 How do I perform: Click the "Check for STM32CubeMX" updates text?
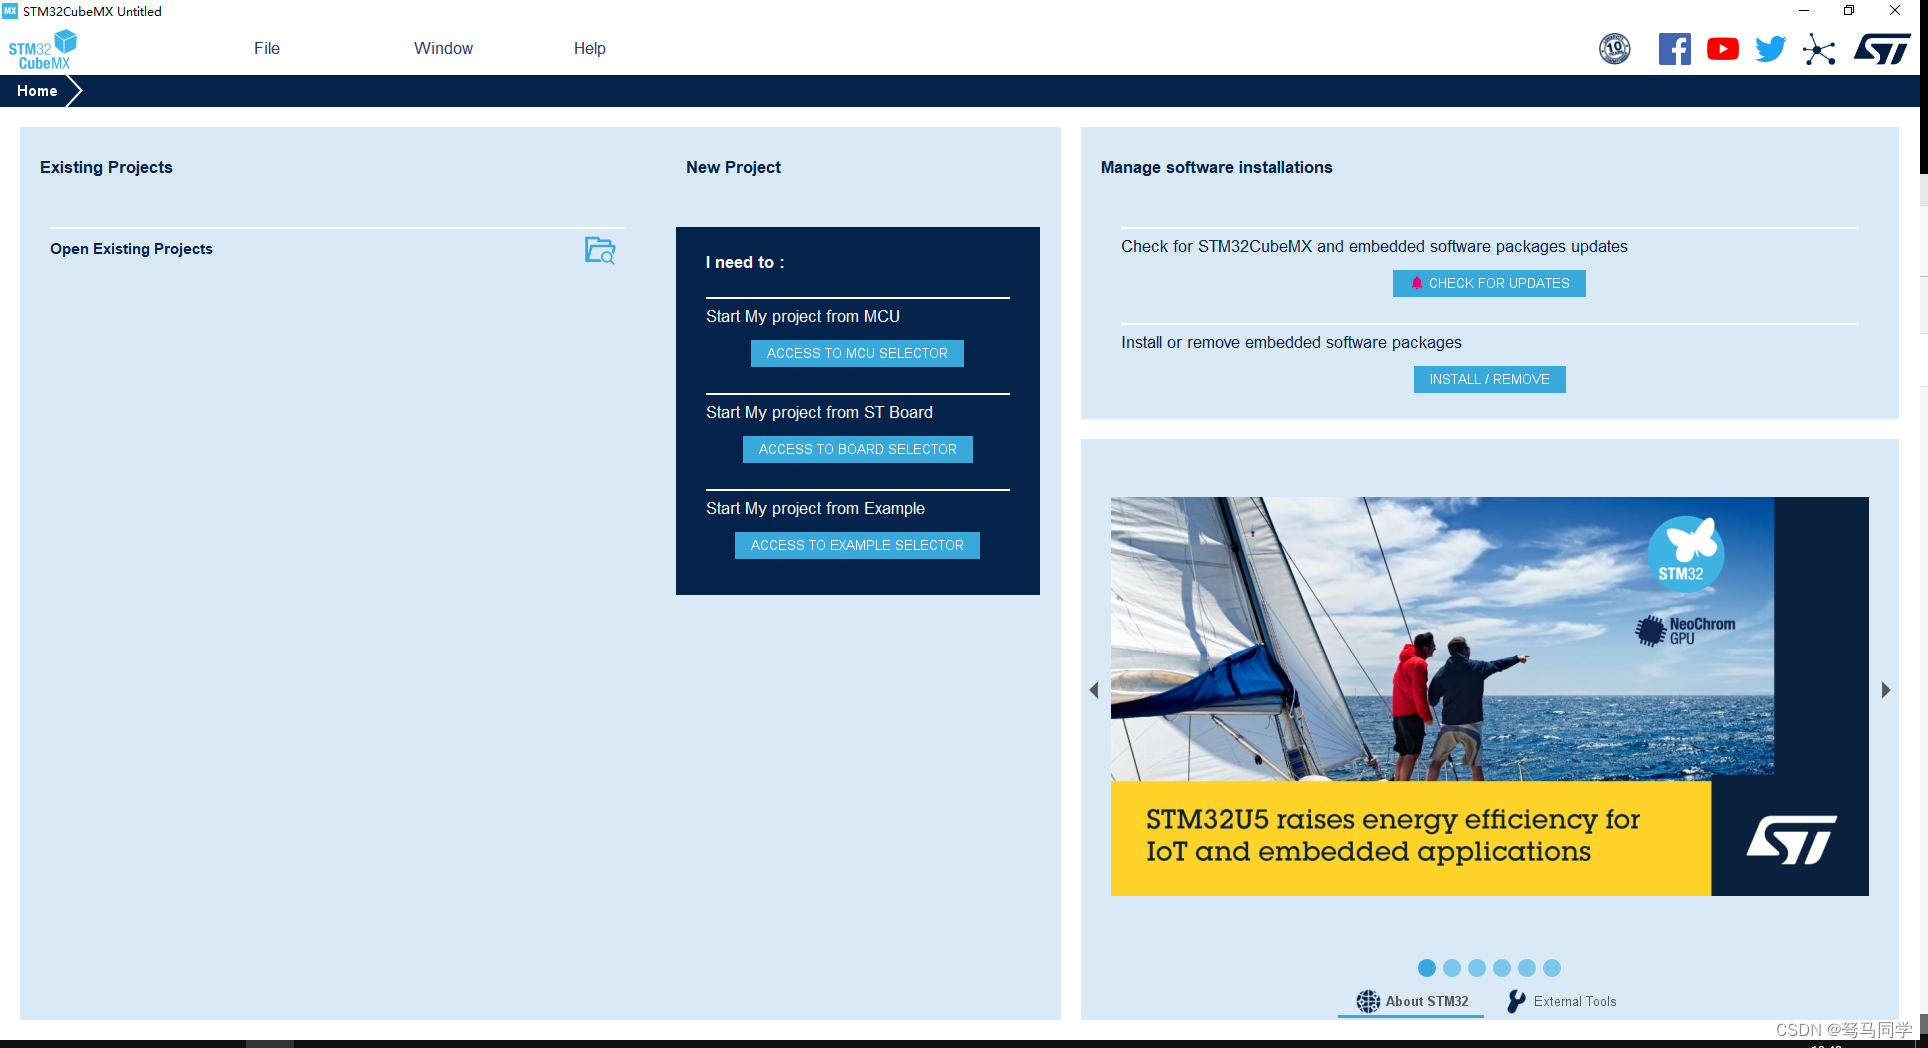[1374, 246]
